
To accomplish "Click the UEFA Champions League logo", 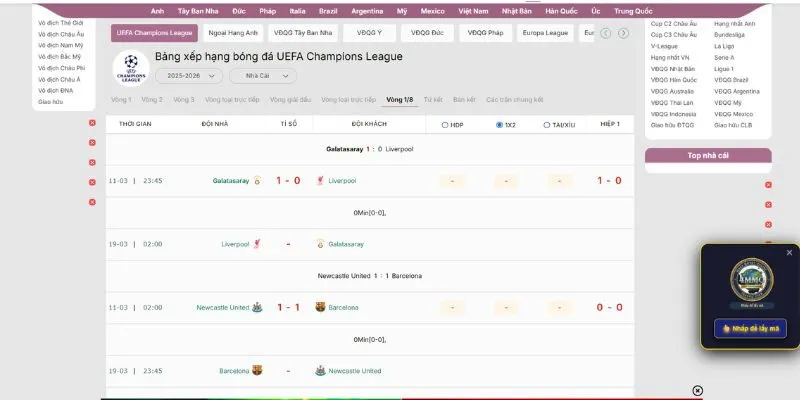I will pyautogui.click(x=130, y=68).
